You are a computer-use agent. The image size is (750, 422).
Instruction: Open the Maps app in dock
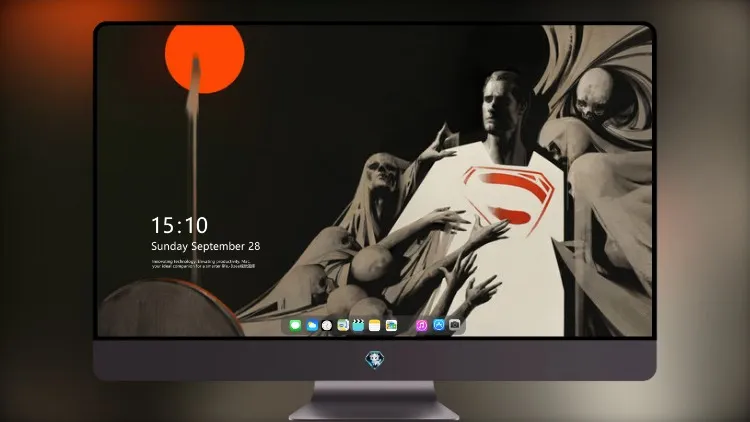coord(342,325)
